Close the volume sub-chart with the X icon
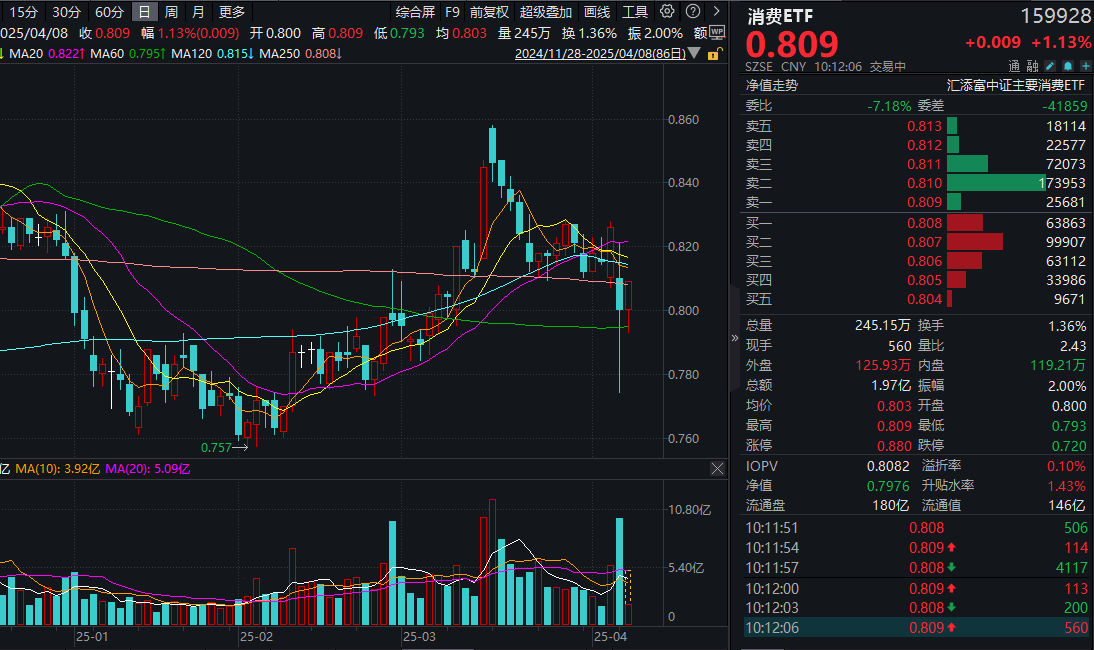 717,468
